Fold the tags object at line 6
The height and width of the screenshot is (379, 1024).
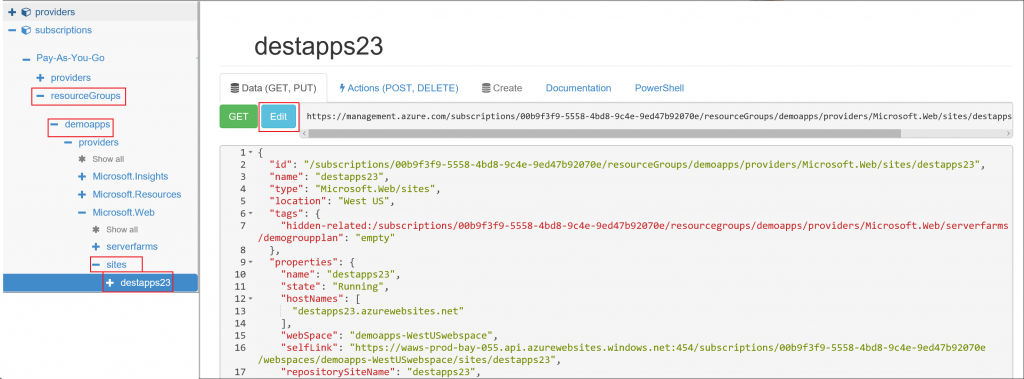coord(251,214)
